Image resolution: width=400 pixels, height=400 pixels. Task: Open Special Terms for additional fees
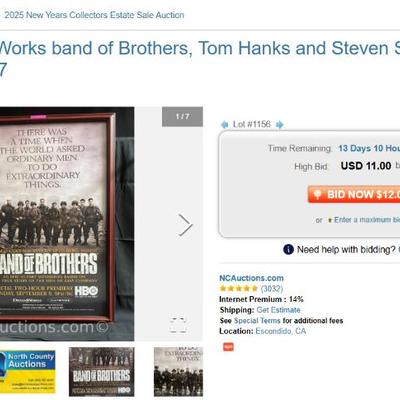(x=257, y=321)
